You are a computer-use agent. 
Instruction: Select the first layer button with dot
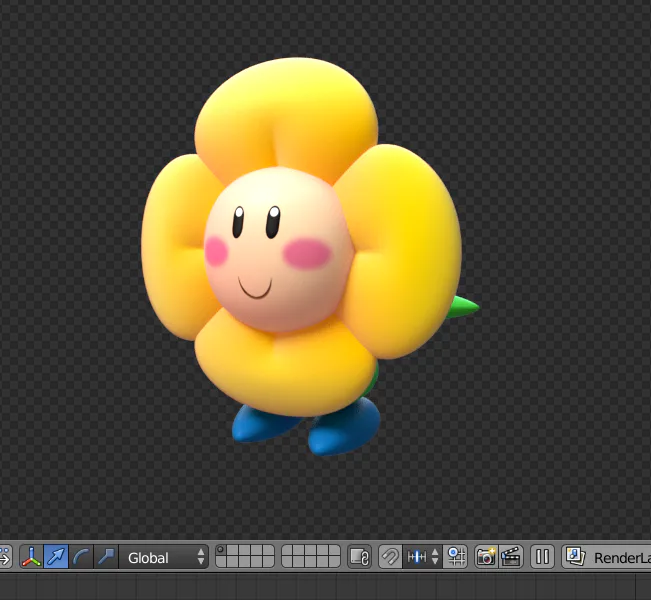221,551
